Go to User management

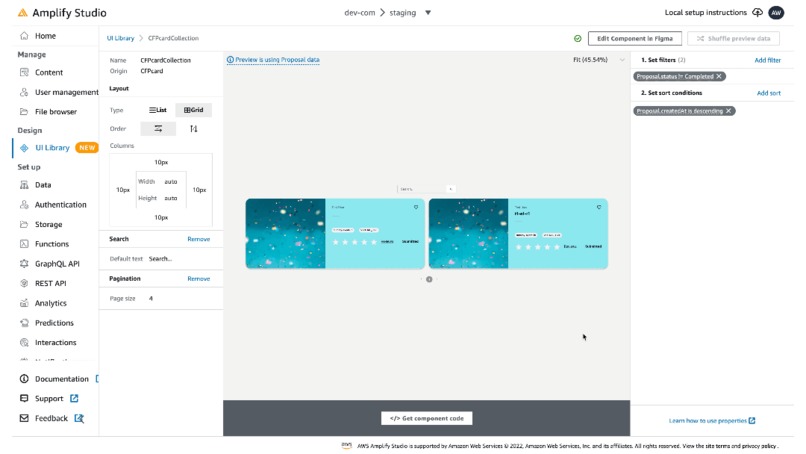pyautogui.click(x=66, y=92)
